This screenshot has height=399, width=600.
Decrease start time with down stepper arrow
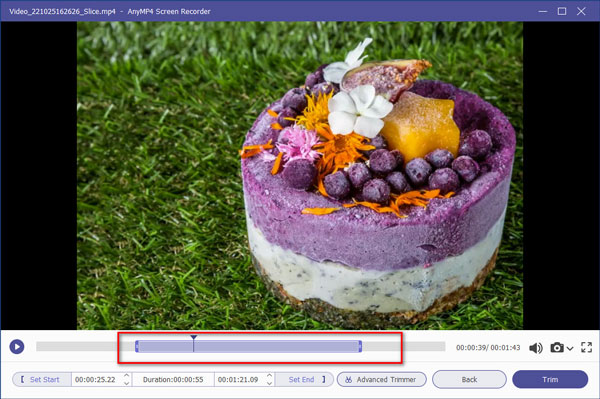pos(127,383)
